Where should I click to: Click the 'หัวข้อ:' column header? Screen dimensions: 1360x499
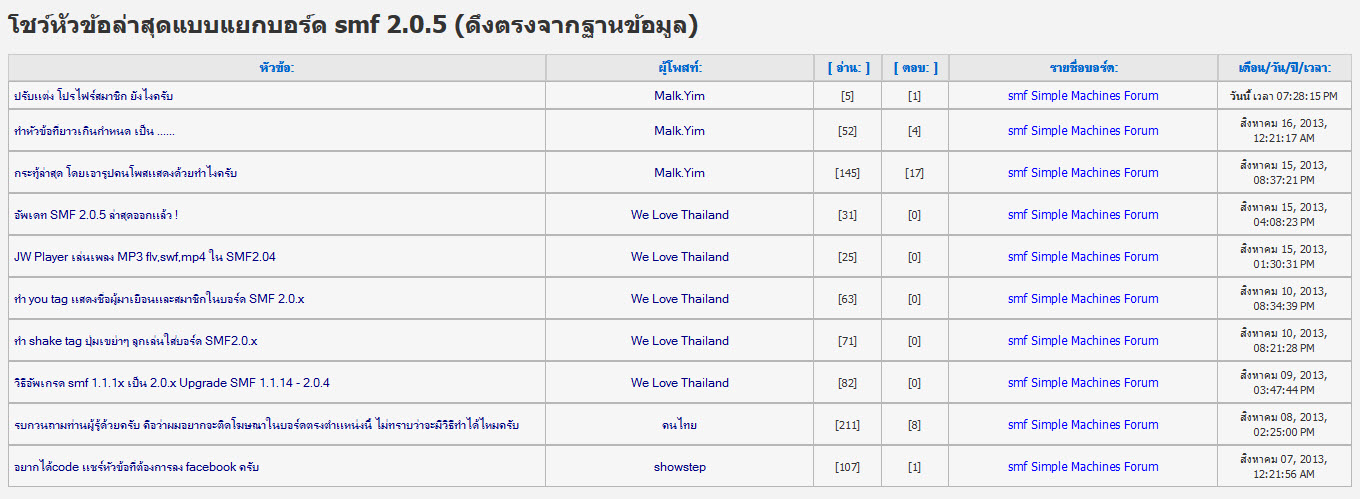coord(276,68)
